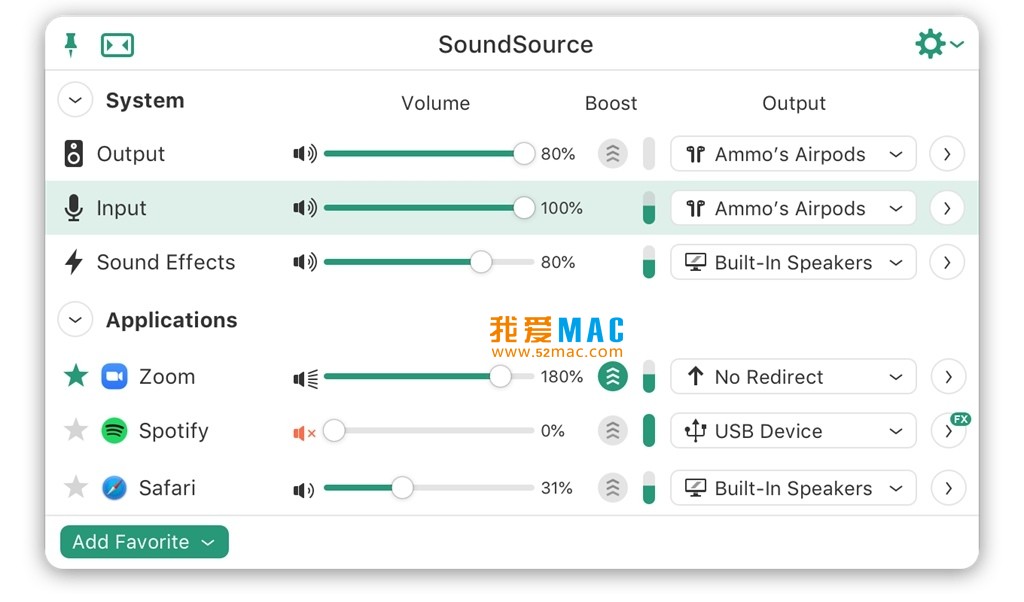This screenshot has height=602, width=1024.
Task: Collapse the System section
Action: 75,101
